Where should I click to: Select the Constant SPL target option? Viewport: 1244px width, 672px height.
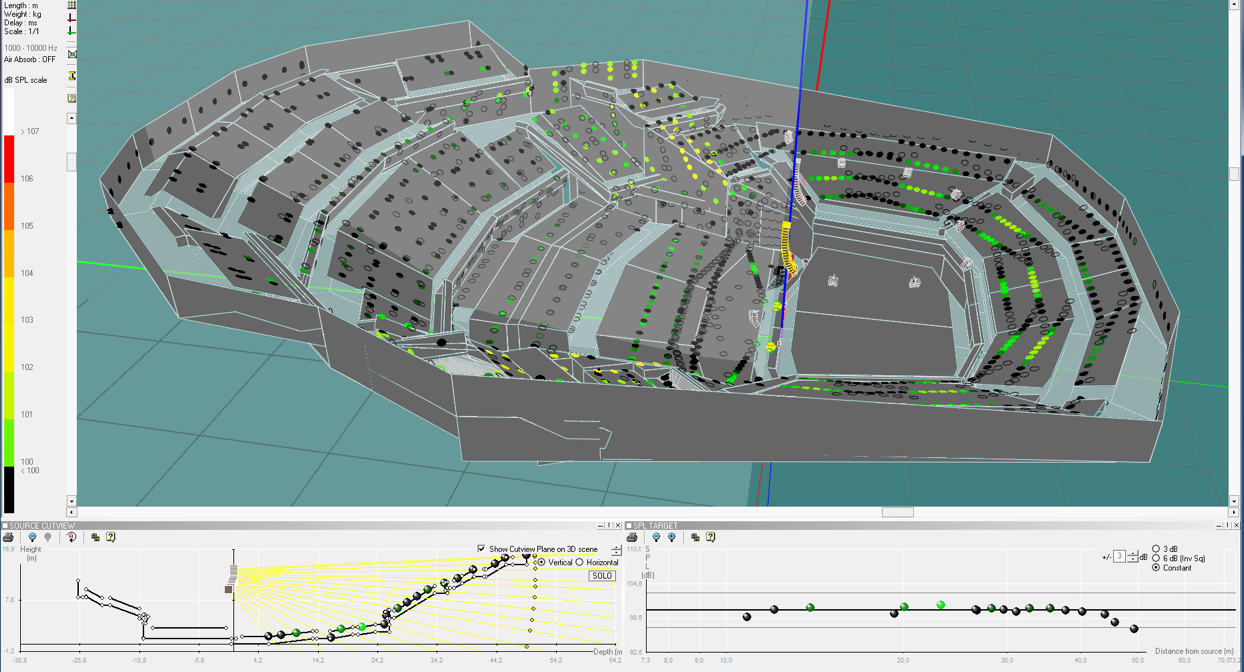tap(1156, 567)
